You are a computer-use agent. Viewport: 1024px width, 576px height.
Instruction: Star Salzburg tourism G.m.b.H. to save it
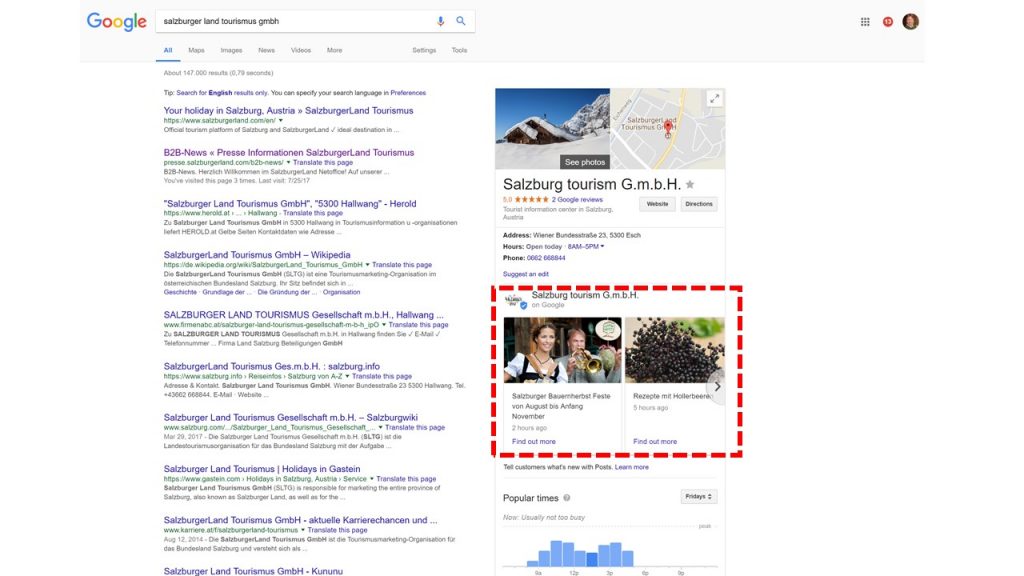click(x=690, y=185)
